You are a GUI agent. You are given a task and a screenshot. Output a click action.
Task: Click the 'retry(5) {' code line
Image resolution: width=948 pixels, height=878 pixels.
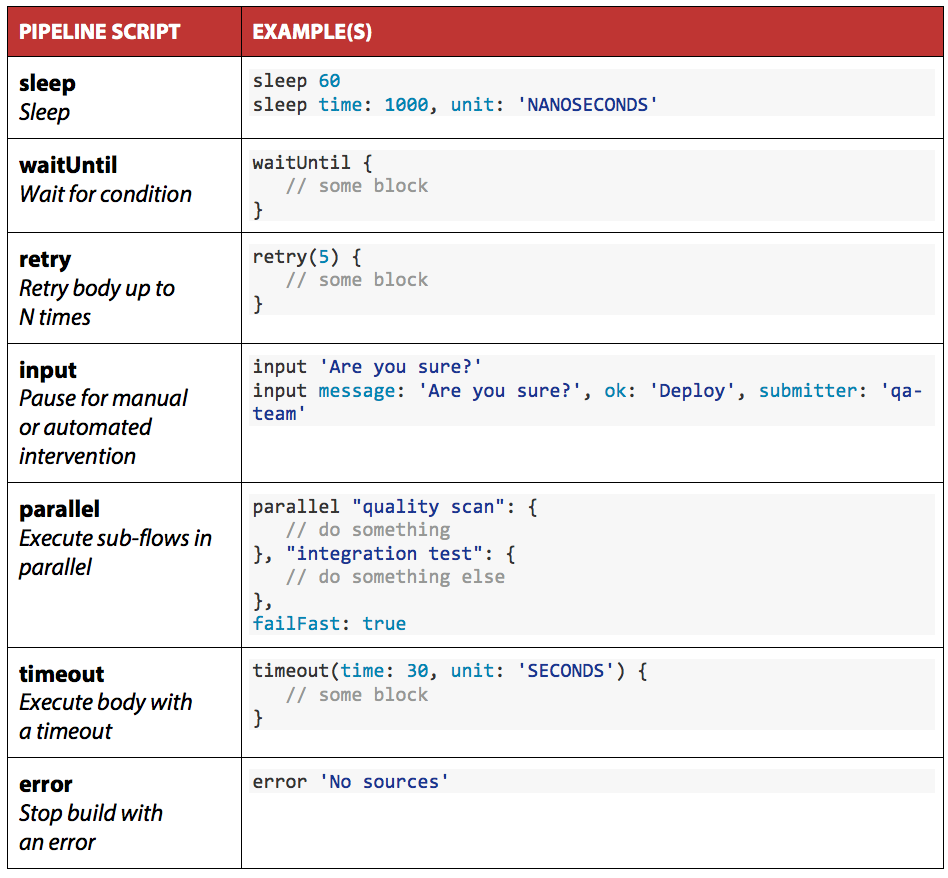pos(307,257)
